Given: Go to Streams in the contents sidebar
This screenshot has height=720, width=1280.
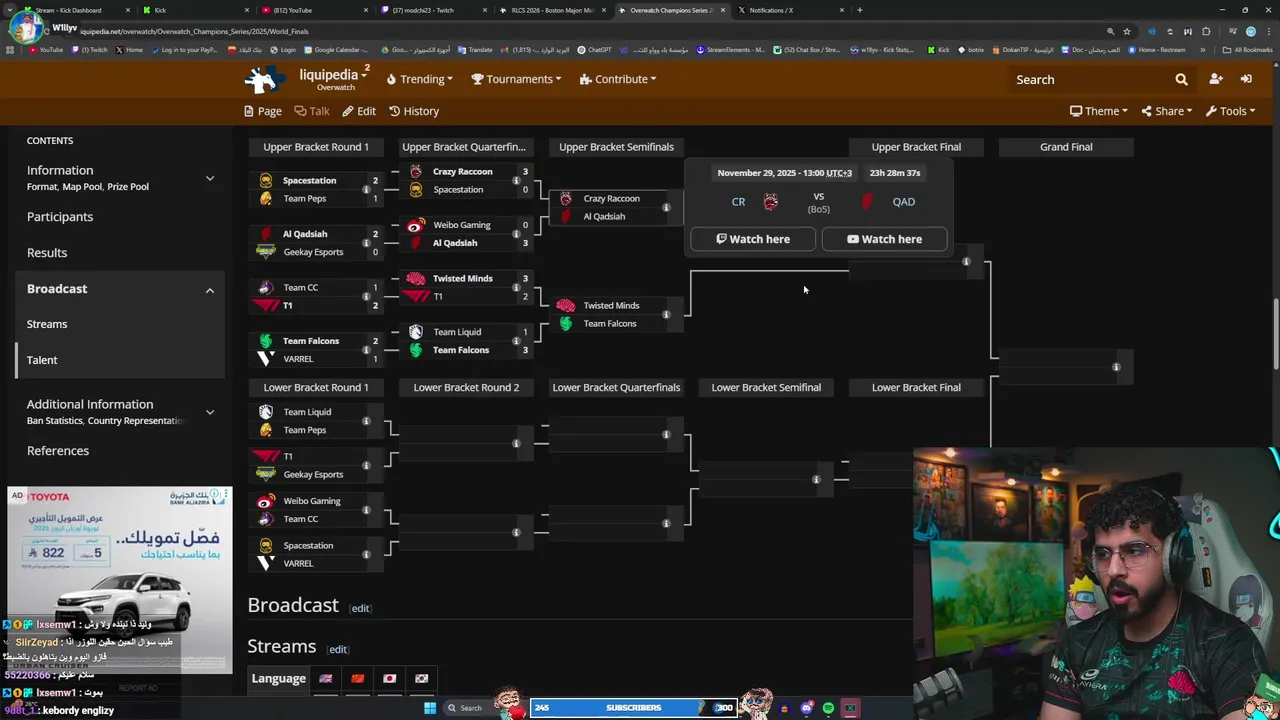Looking at the screenshot, I should [x=47, y=324].
